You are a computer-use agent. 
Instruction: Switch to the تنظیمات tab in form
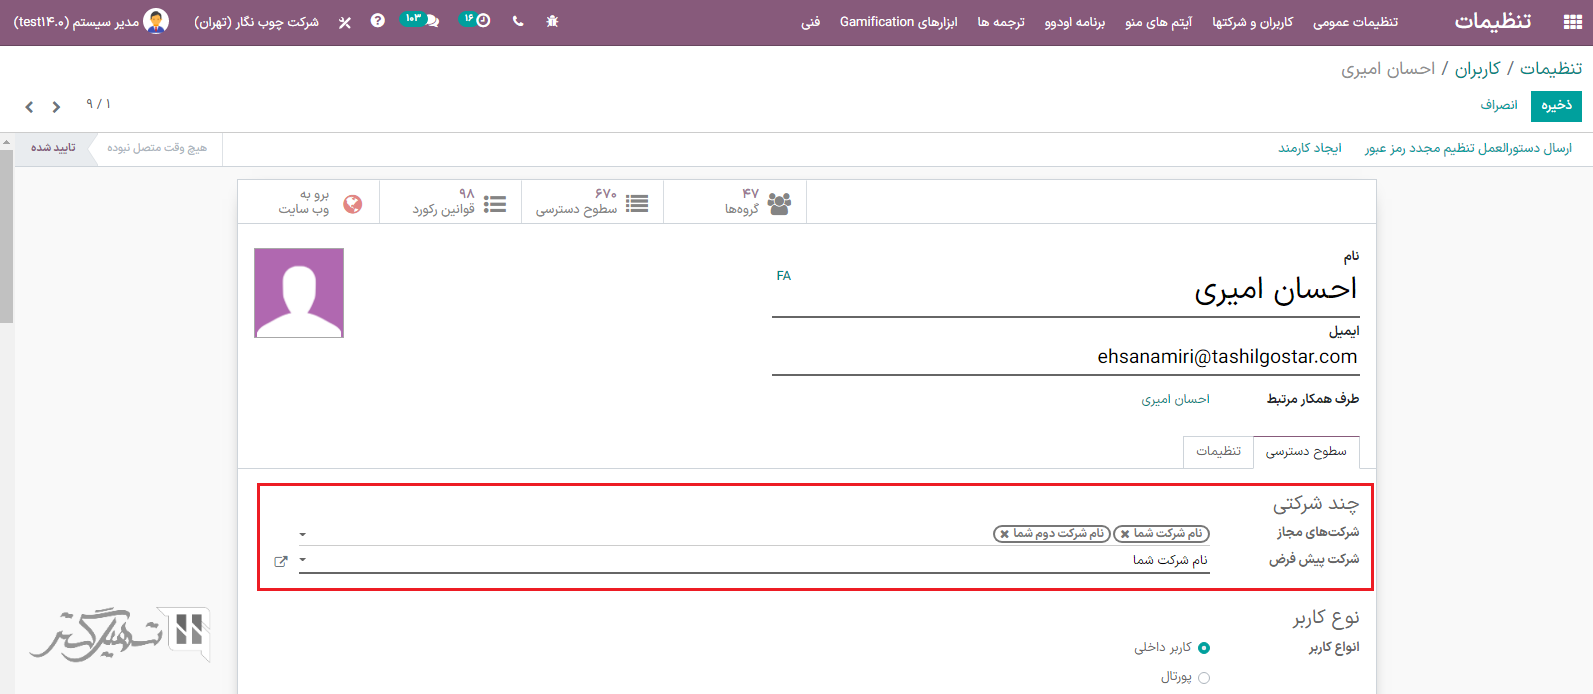[x=1218, y=451]
